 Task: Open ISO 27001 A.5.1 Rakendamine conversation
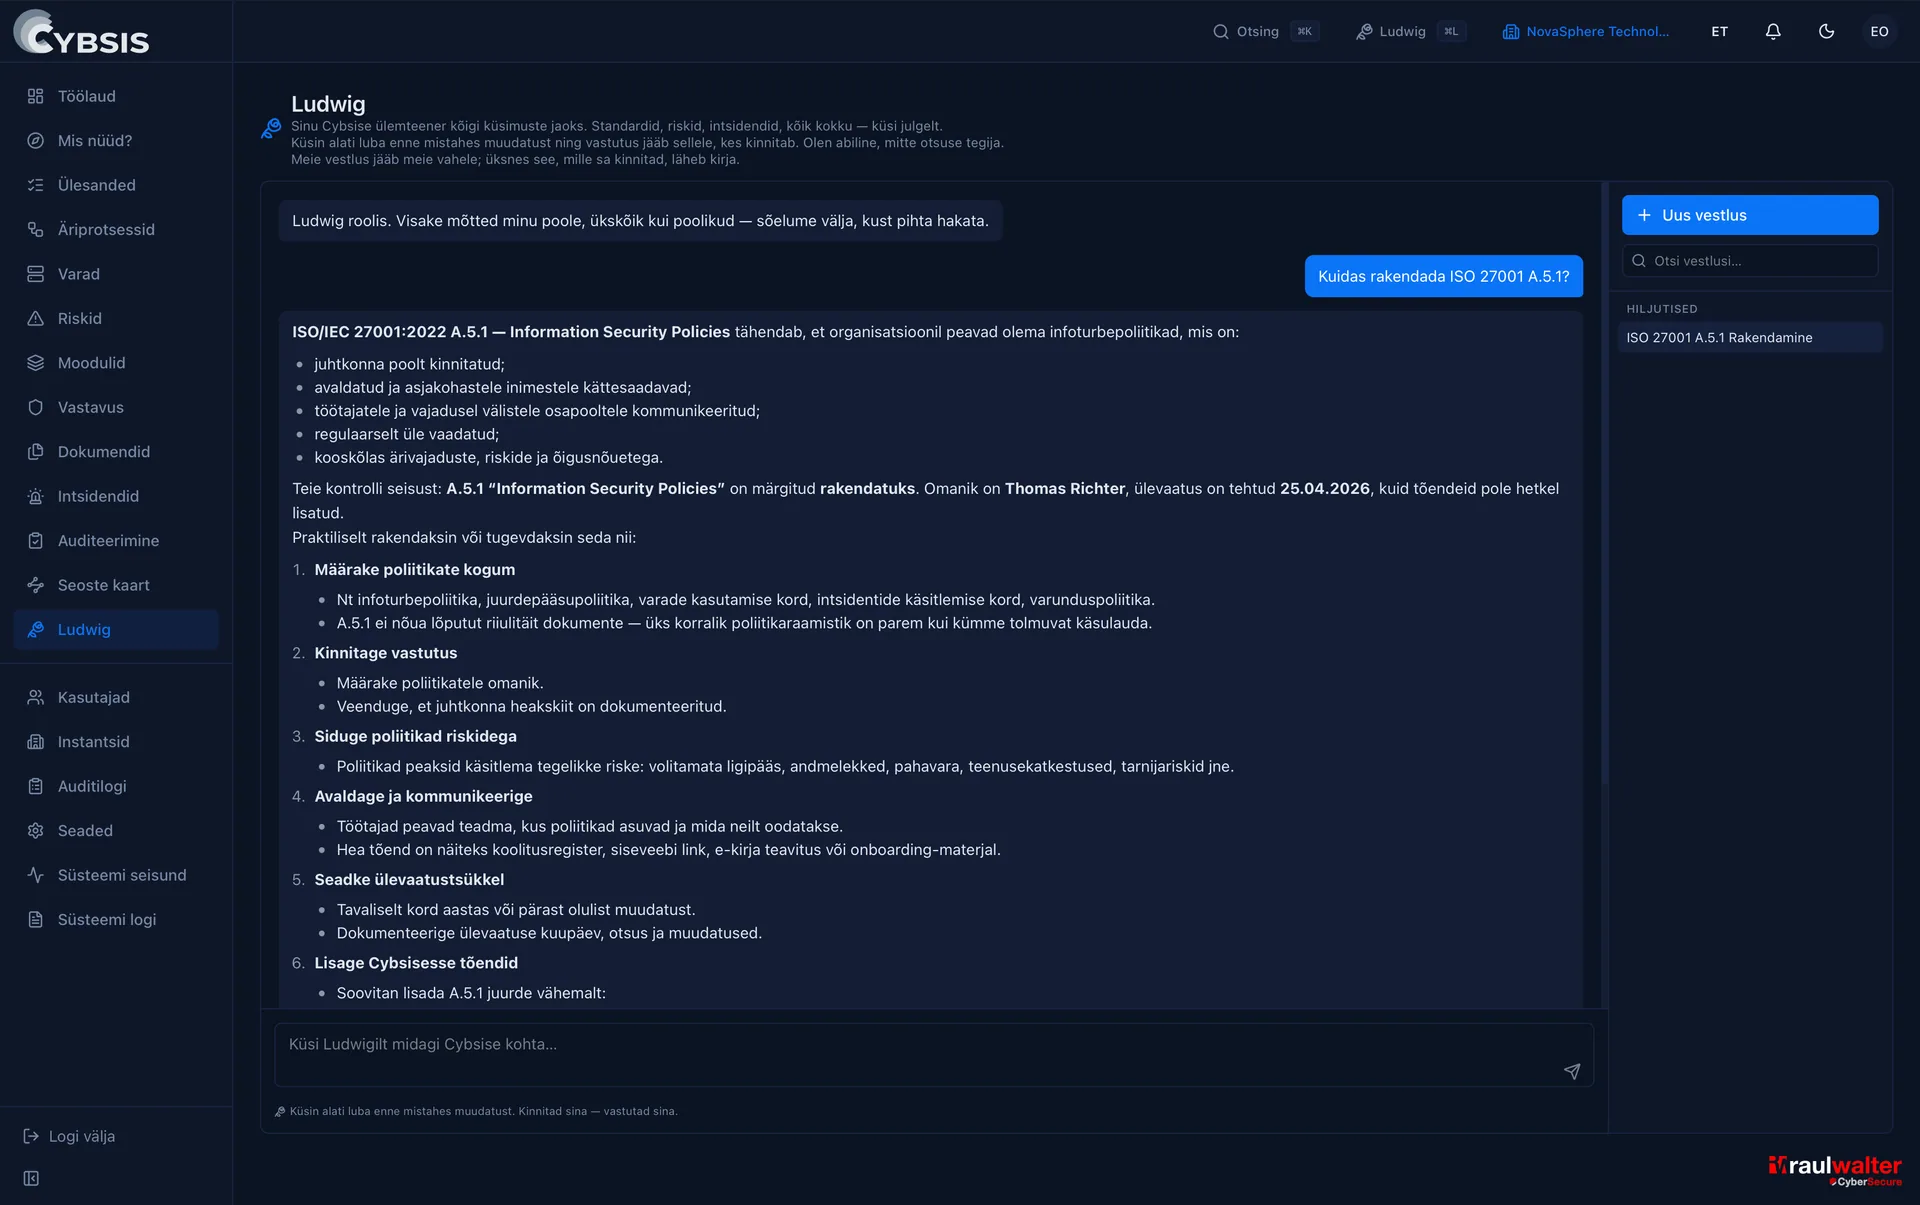tap(1750, 338)
